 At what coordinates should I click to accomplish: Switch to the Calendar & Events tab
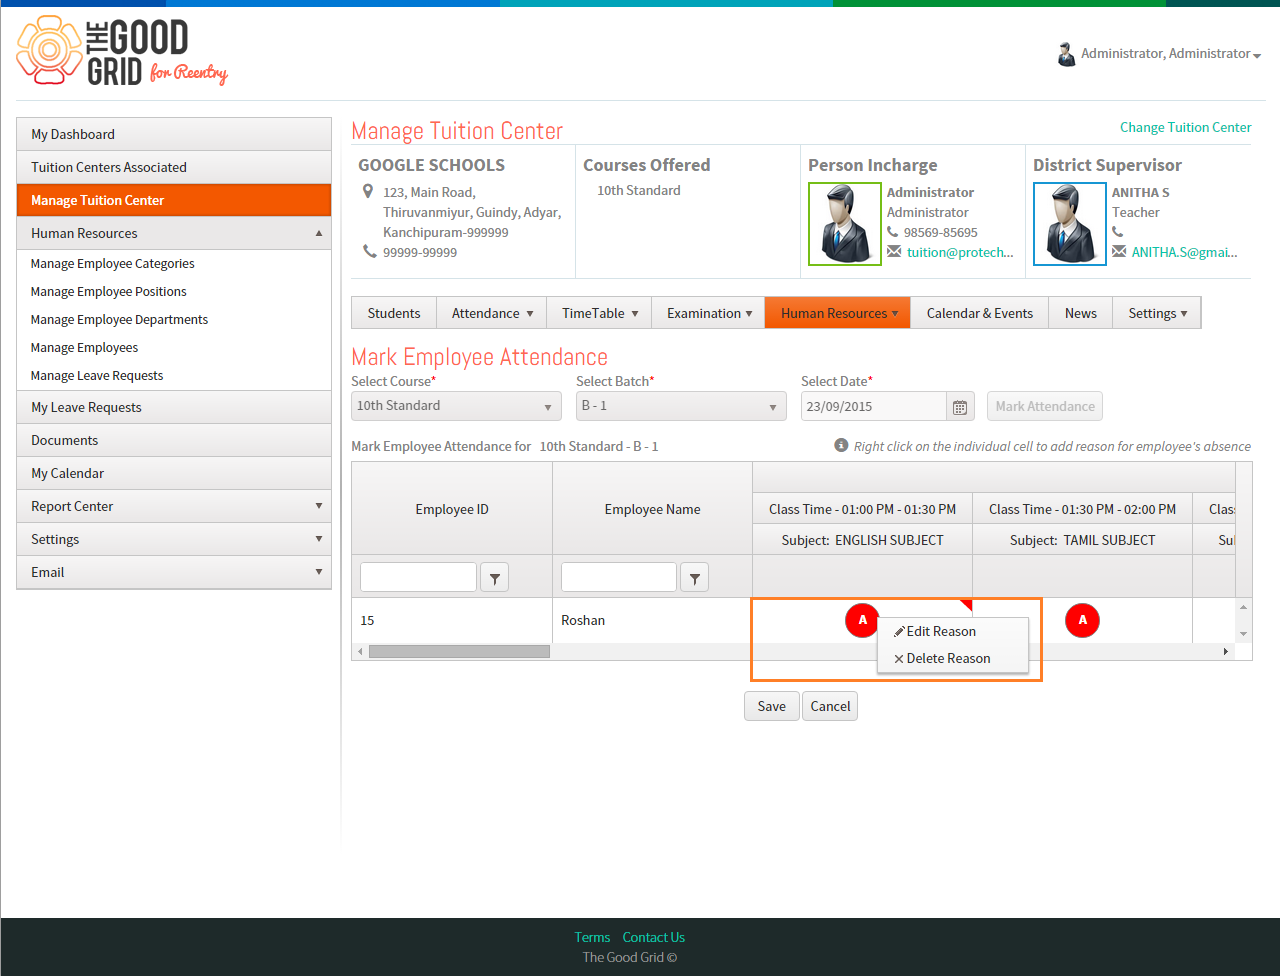tap(979, 313)
